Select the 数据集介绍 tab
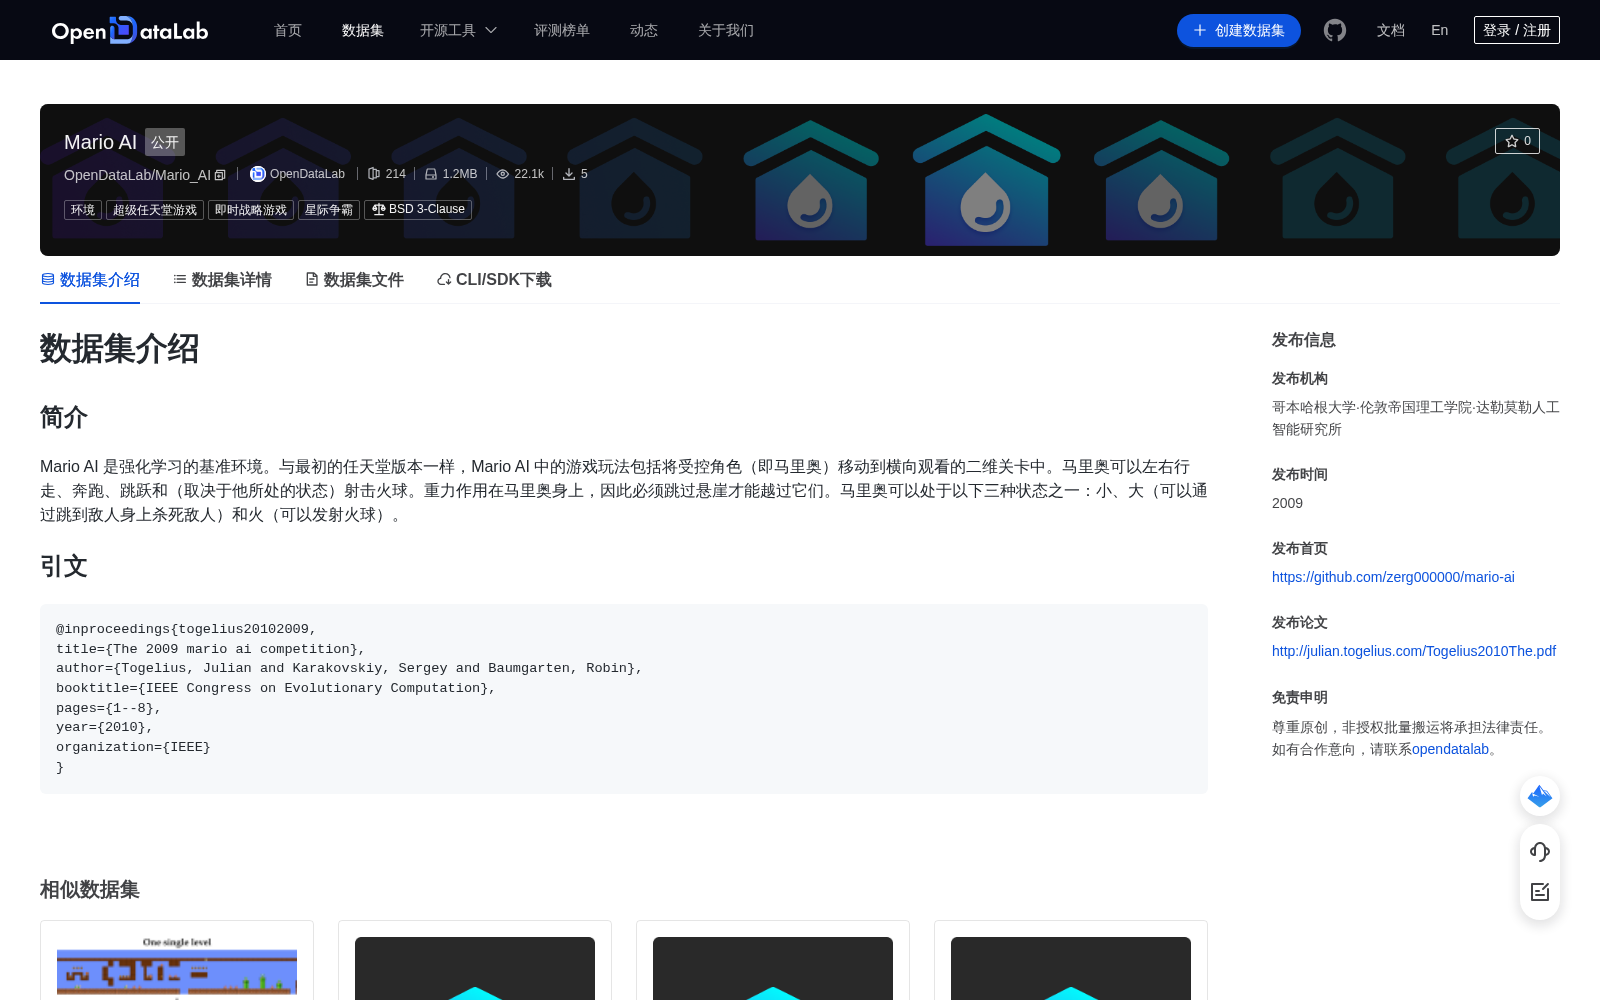The height and width of the screenshot is (1000, 1600). [90, 280]
